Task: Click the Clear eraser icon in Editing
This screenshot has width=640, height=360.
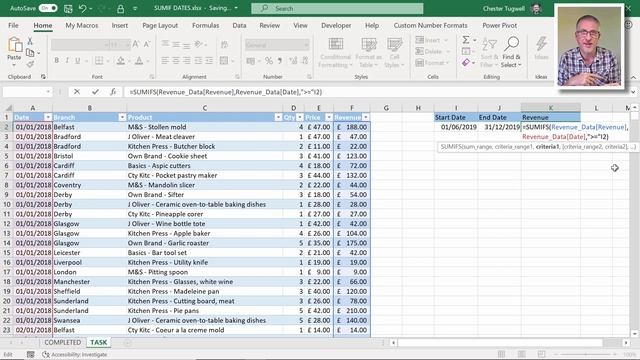Action: tap(466, 63)
